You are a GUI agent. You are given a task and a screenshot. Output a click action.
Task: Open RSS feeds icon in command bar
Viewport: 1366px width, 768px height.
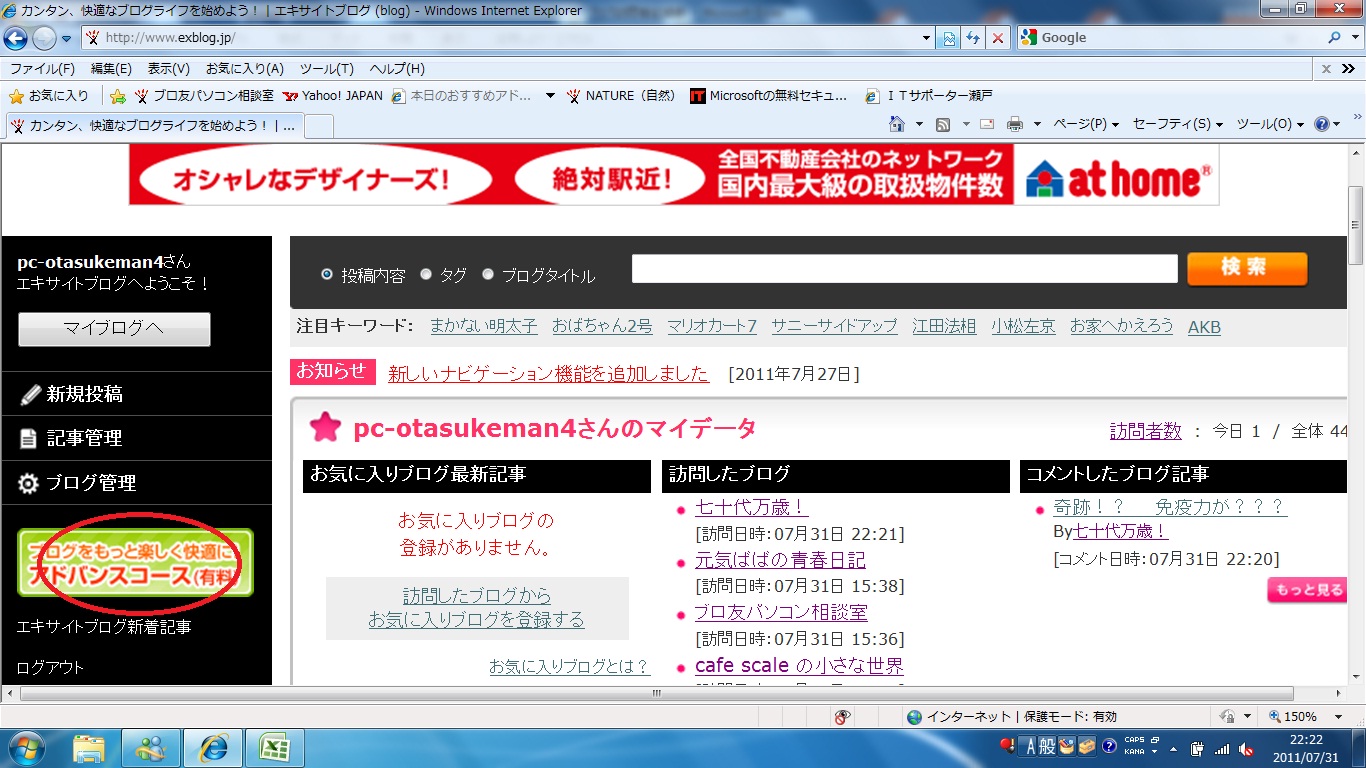click(x=942, y=124)
